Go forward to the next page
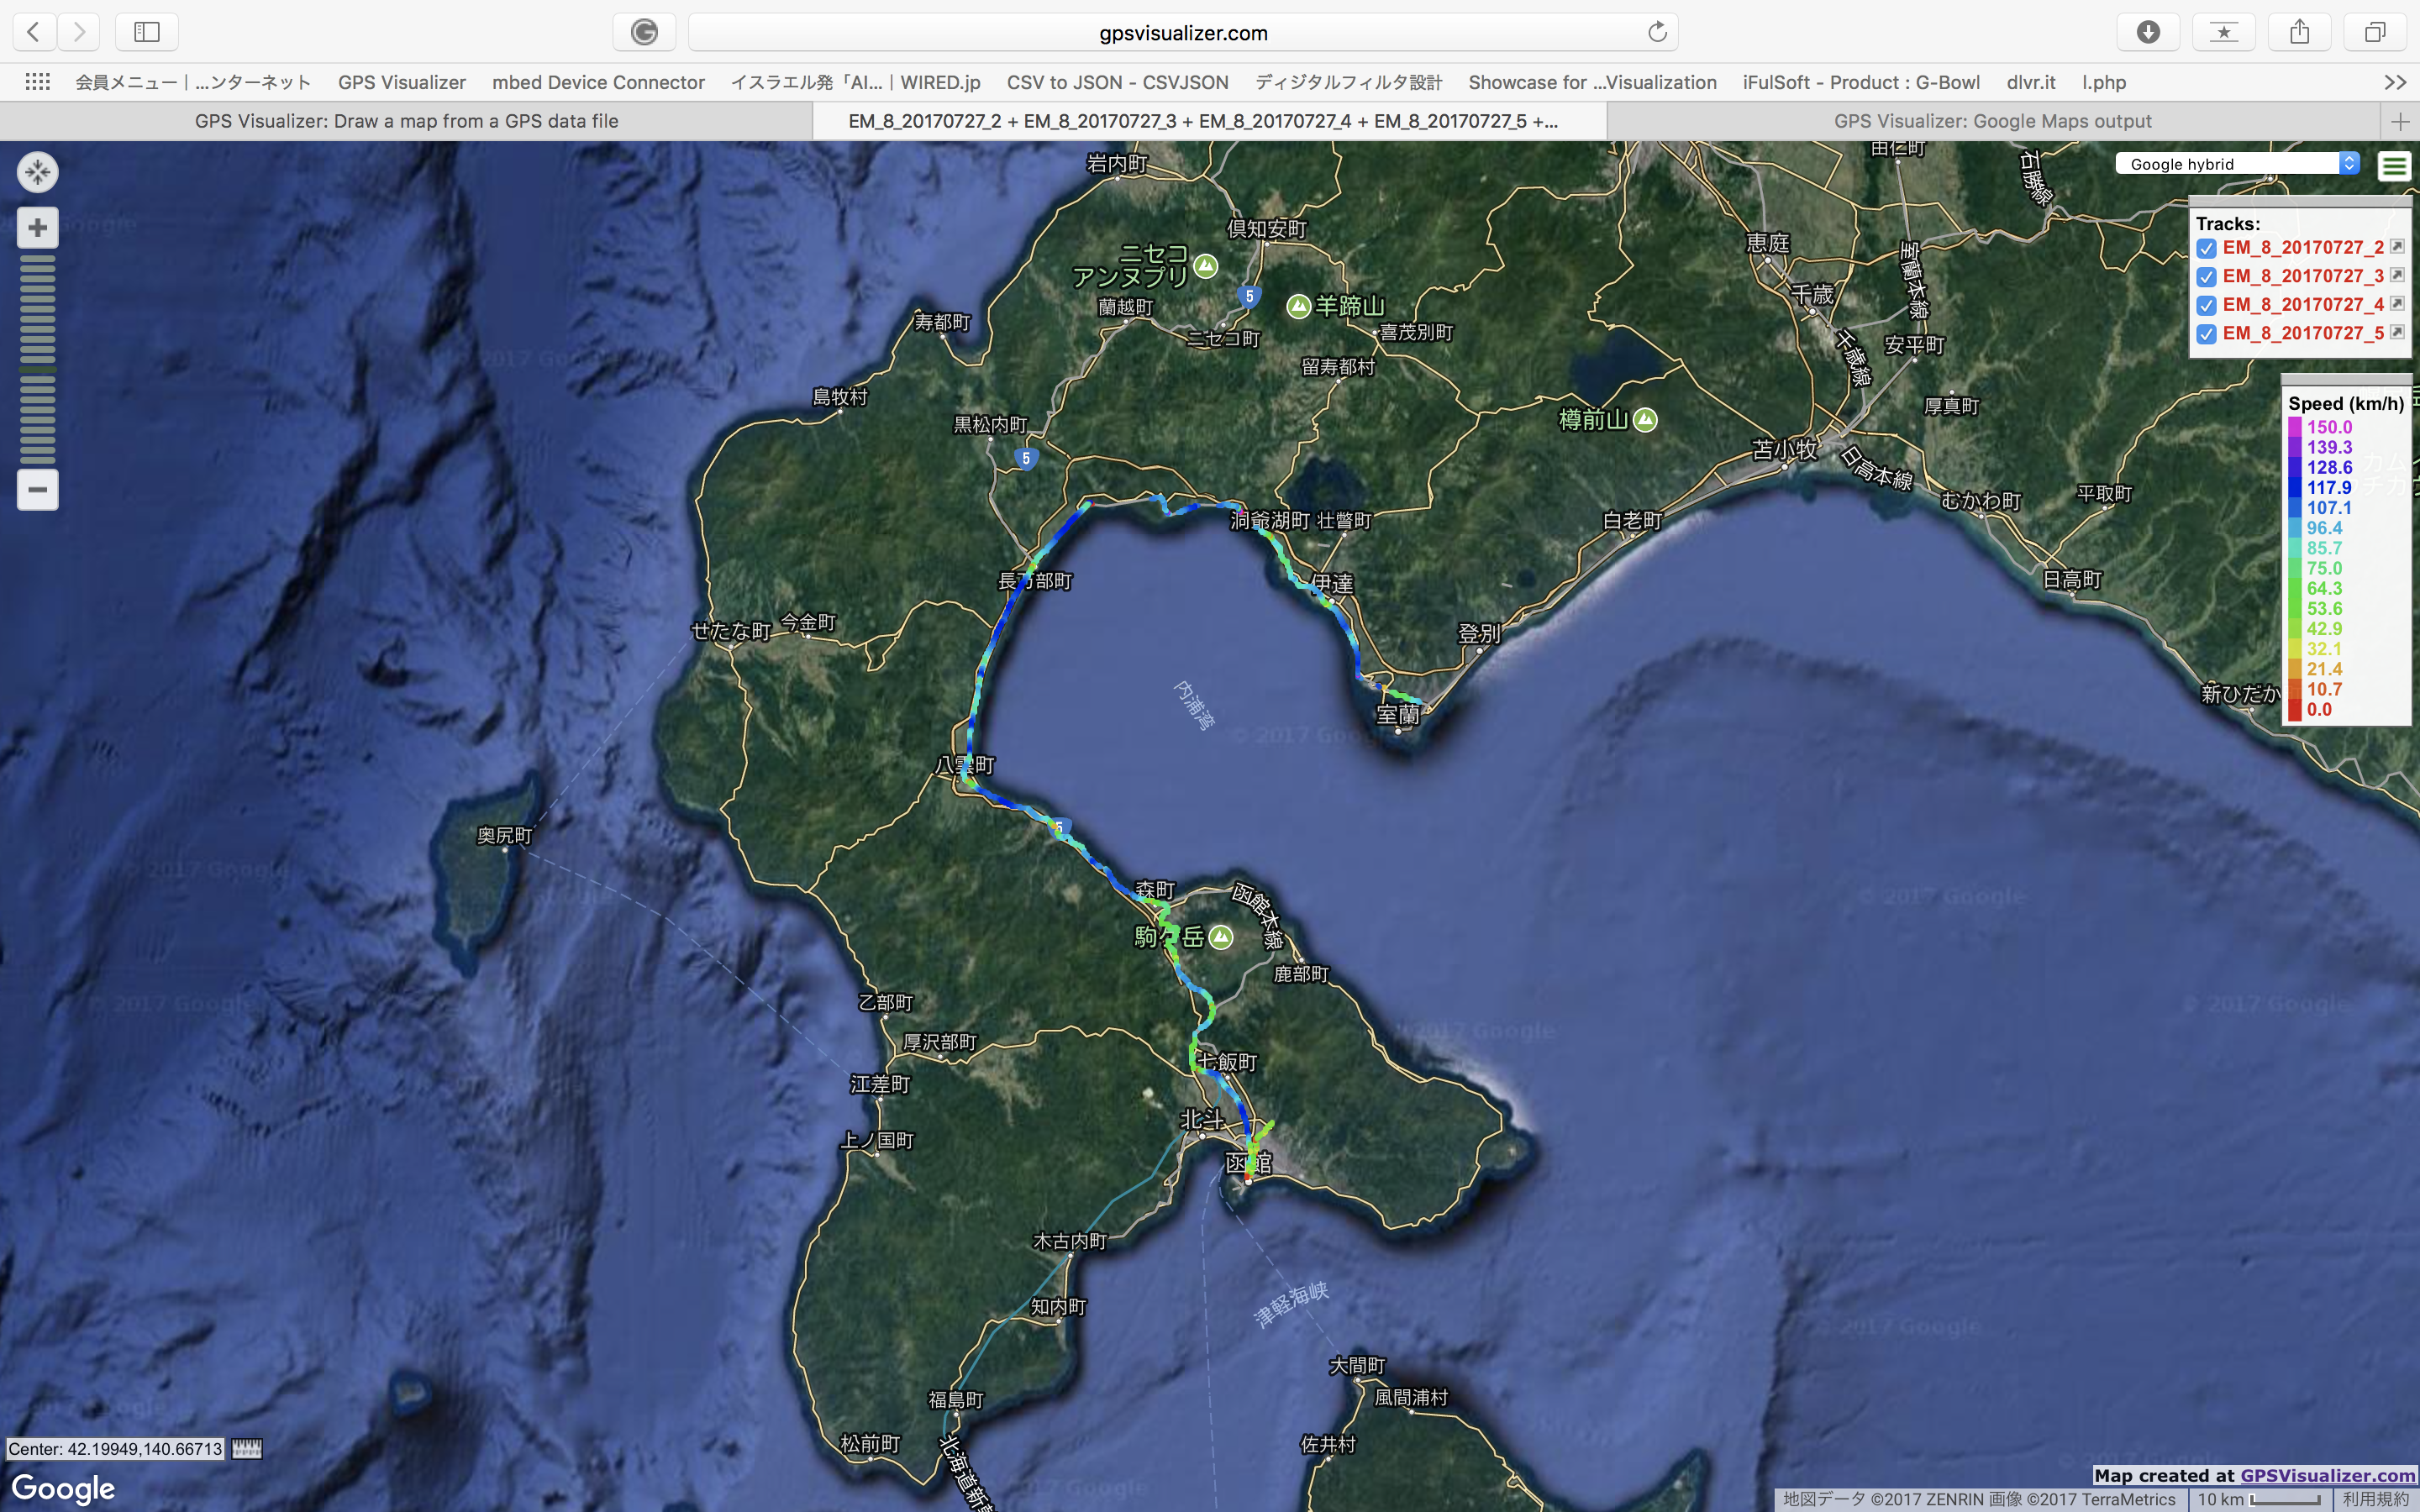2420x1512 pixels. tap(79, 32)
